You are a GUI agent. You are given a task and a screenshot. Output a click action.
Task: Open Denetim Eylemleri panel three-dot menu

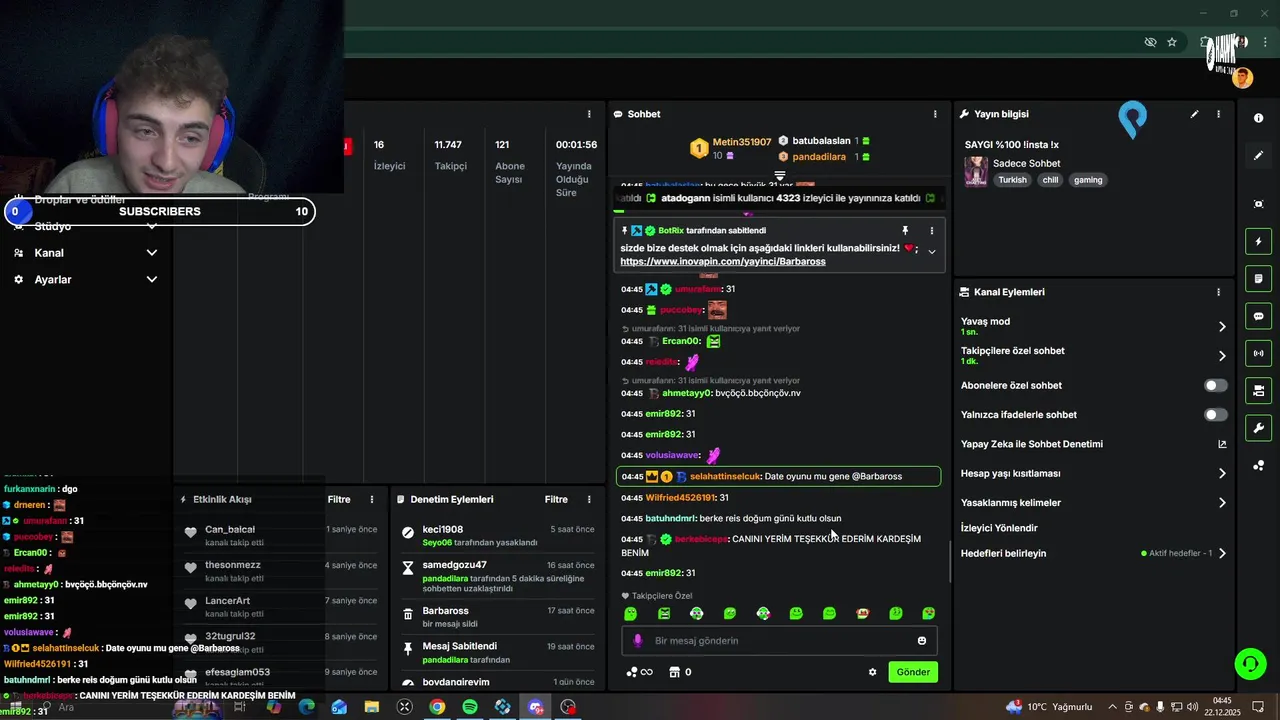(x=588, y=499)
